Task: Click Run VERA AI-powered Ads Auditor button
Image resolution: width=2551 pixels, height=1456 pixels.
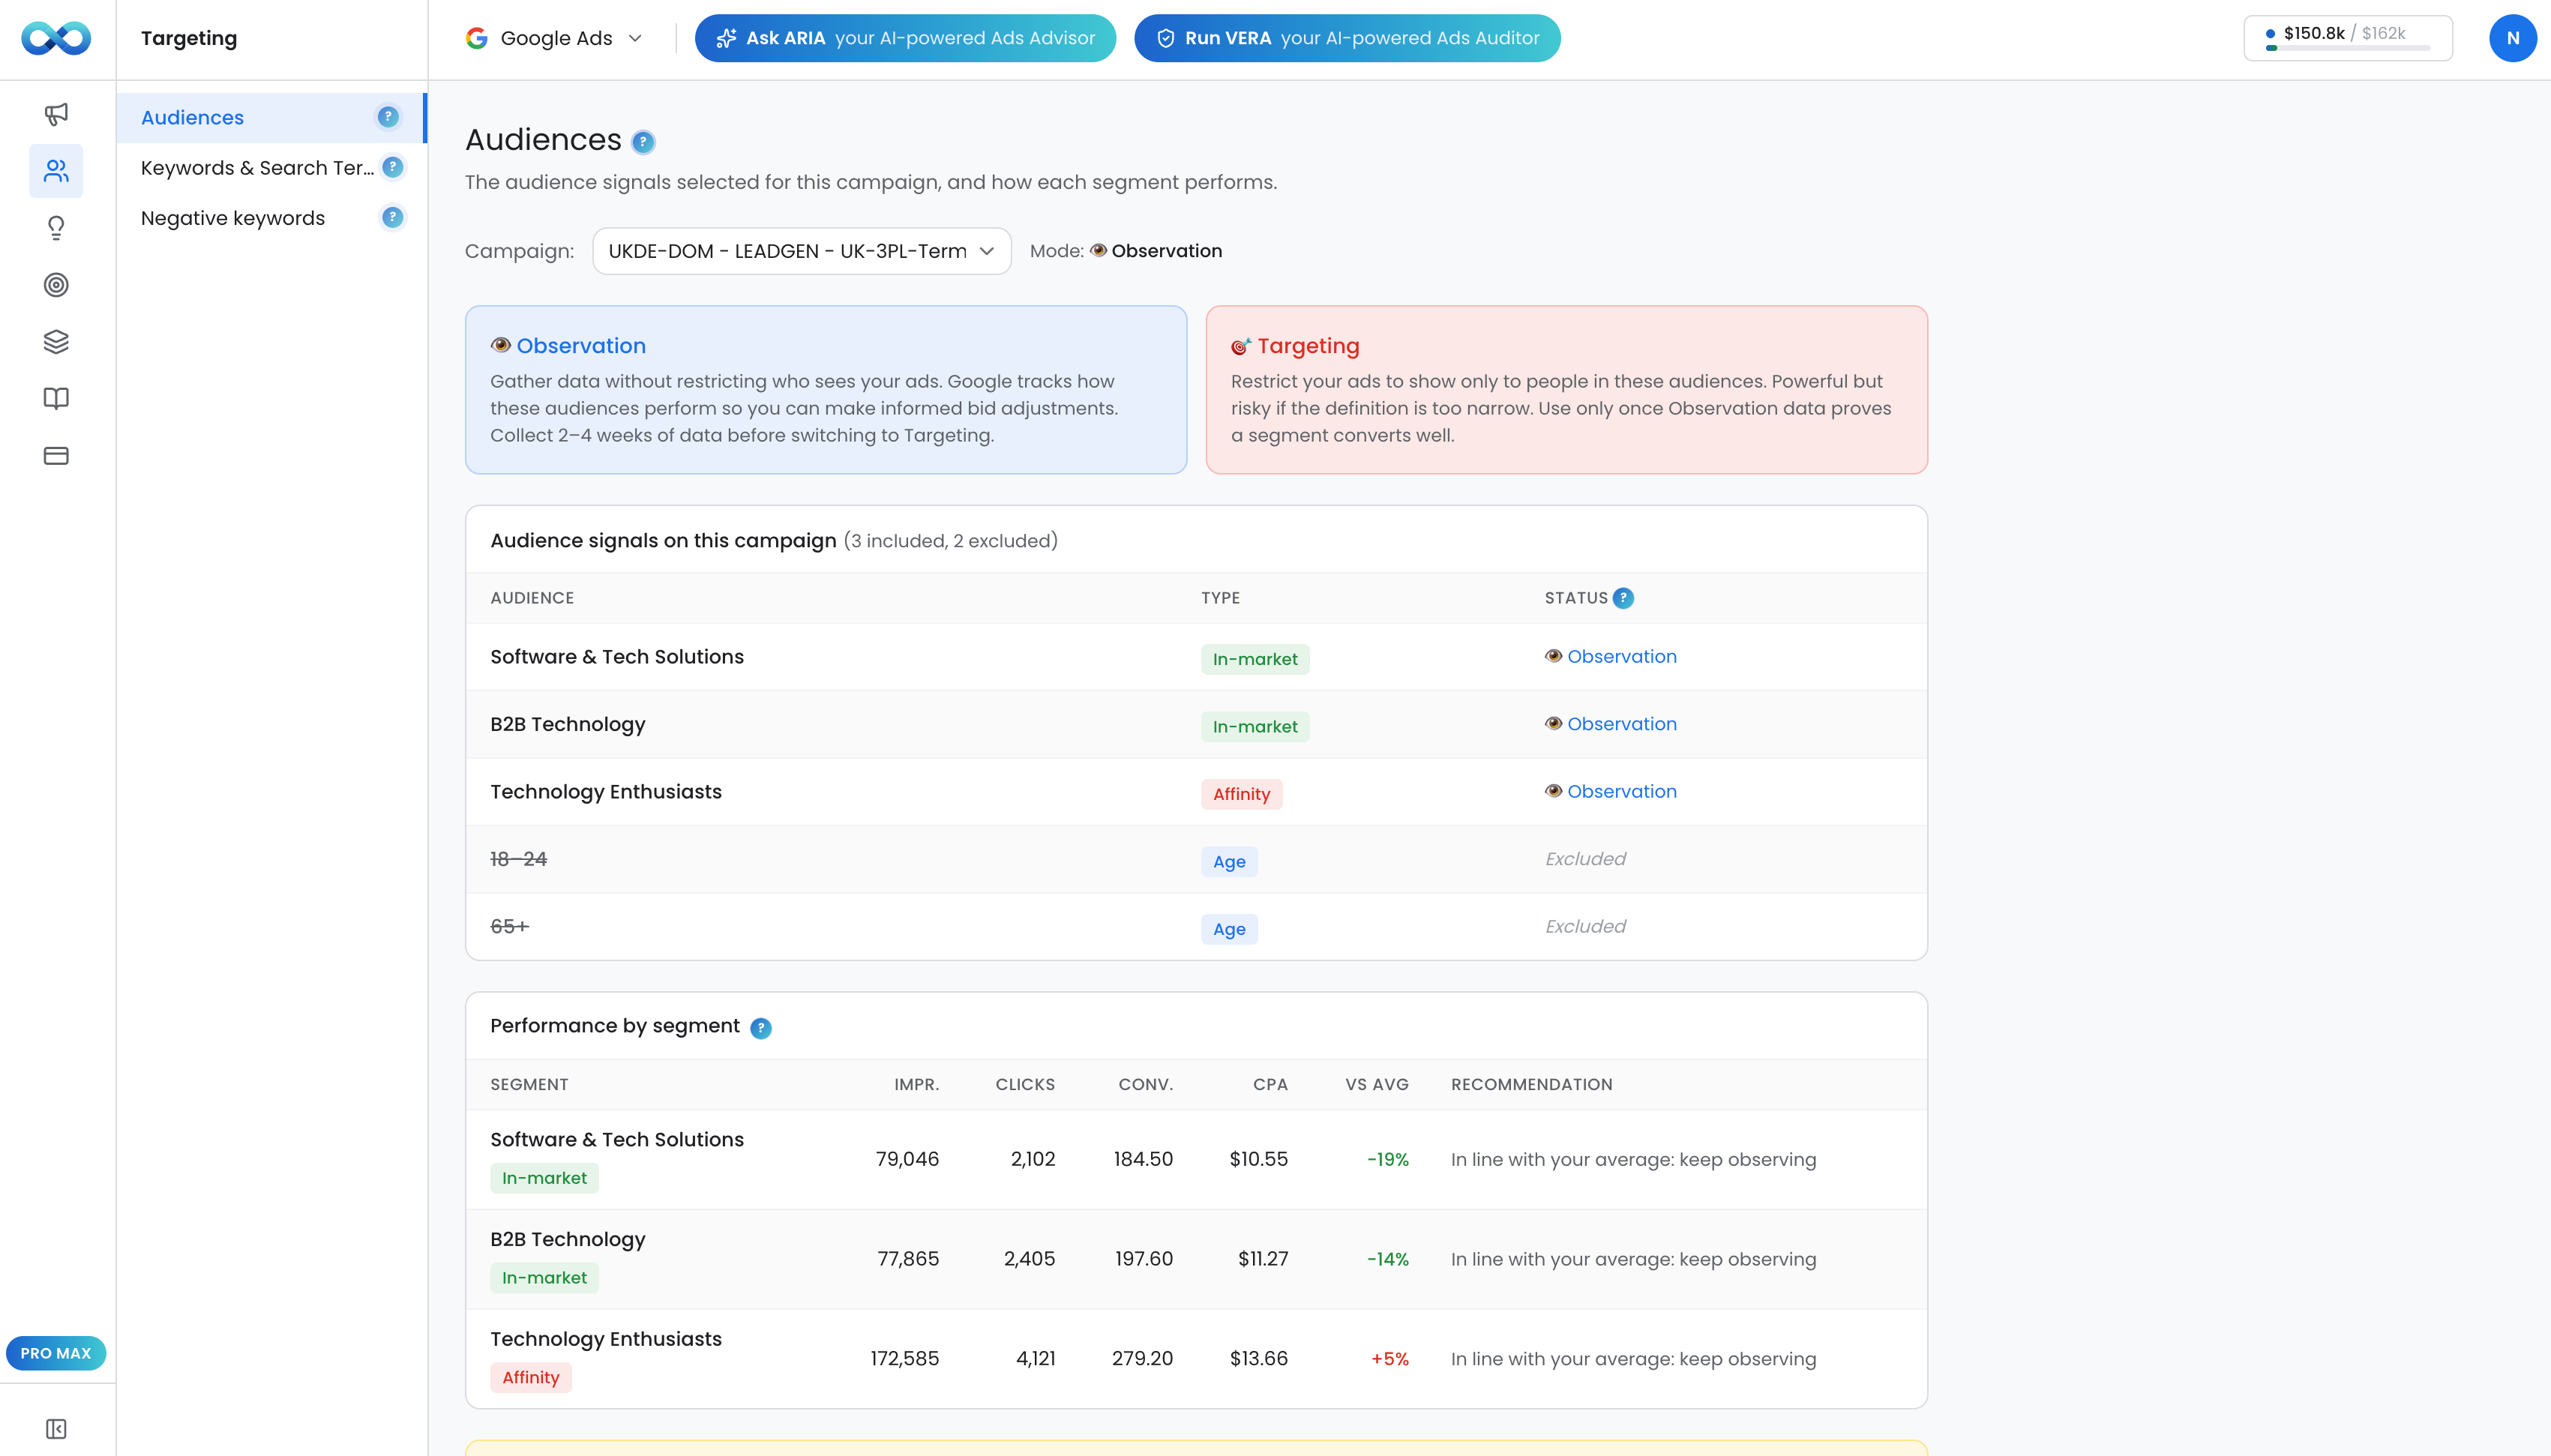Action: 1347,38
